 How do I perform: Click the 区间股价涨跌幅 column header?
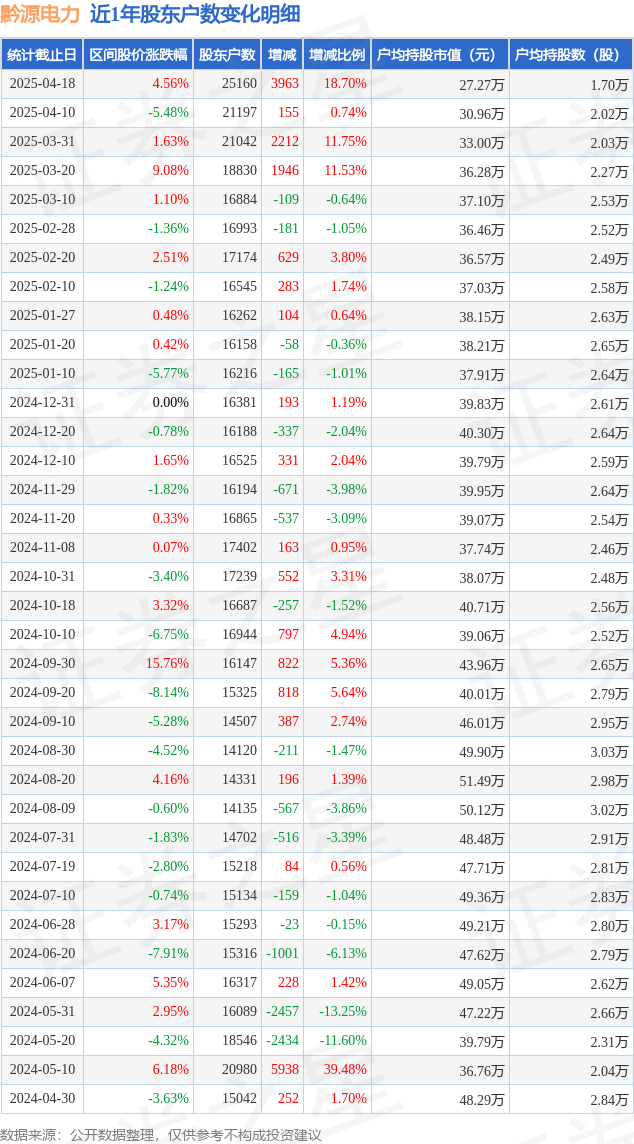138,54
